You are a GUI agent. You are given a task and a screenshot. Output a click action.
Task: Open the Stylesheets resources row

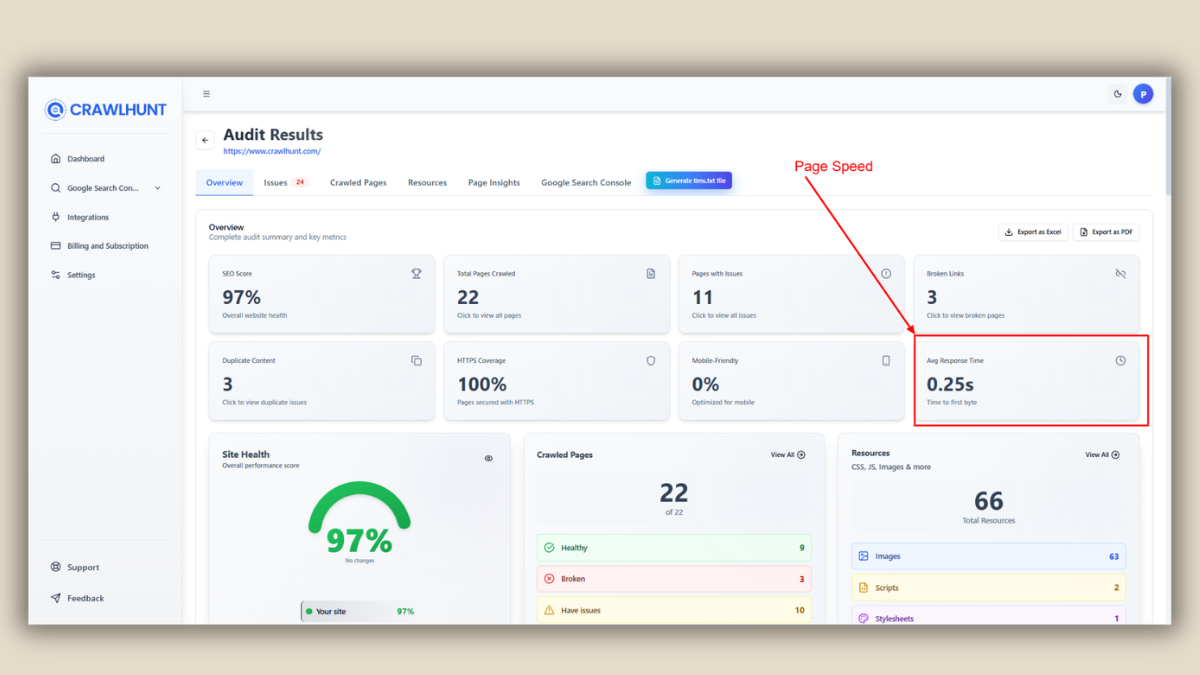click(989, 618)
